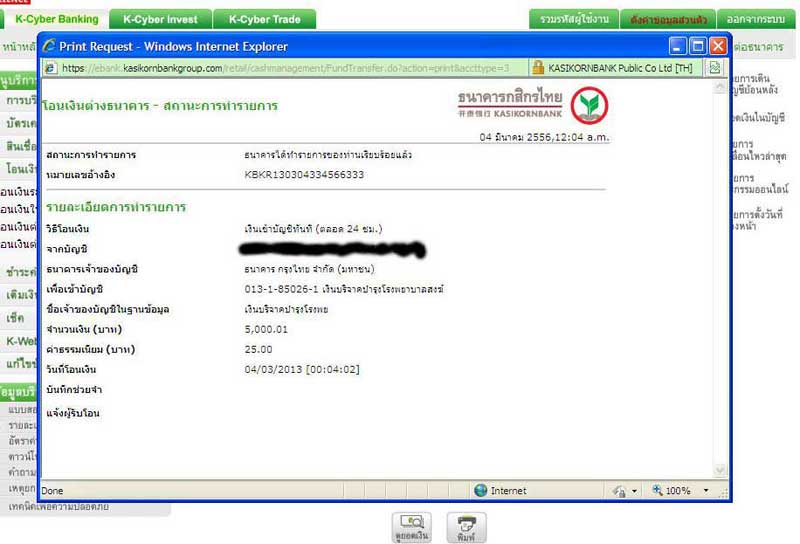Click the Internet zone globe icon

click(x=480, y=490)
